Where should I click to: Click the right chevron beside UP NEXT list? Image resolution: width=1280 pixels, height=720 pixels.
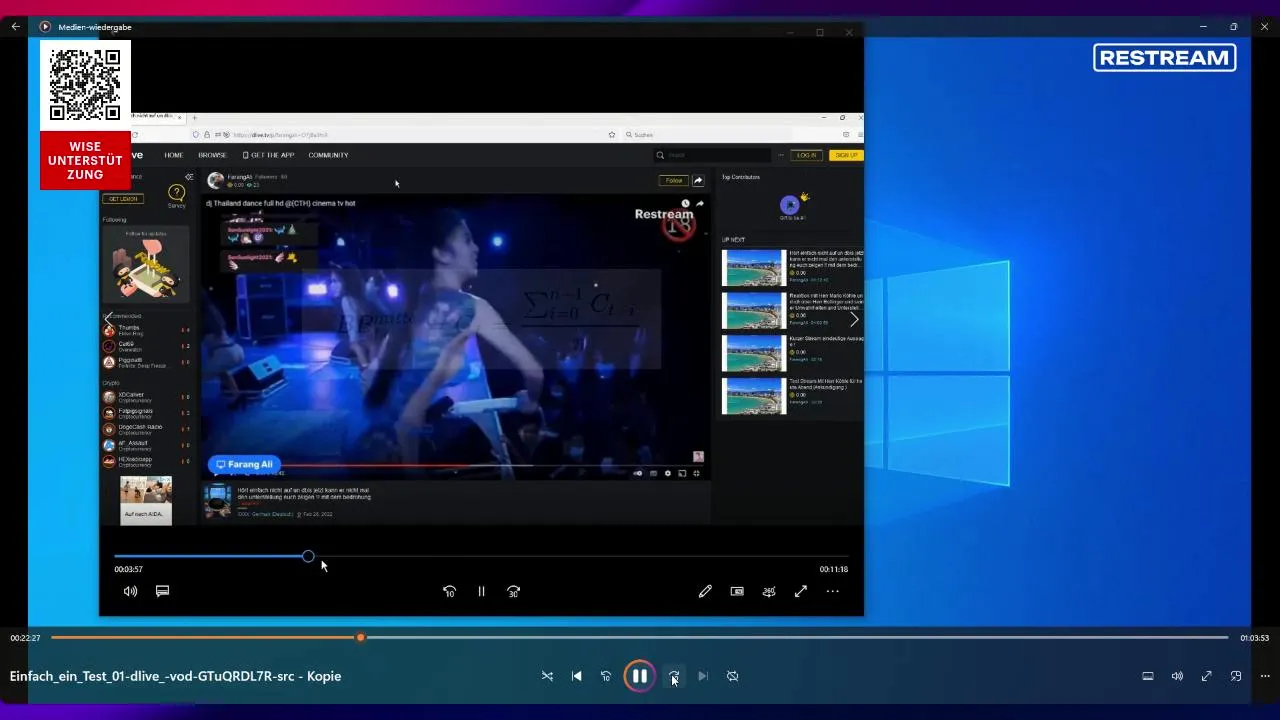point(854,320)
